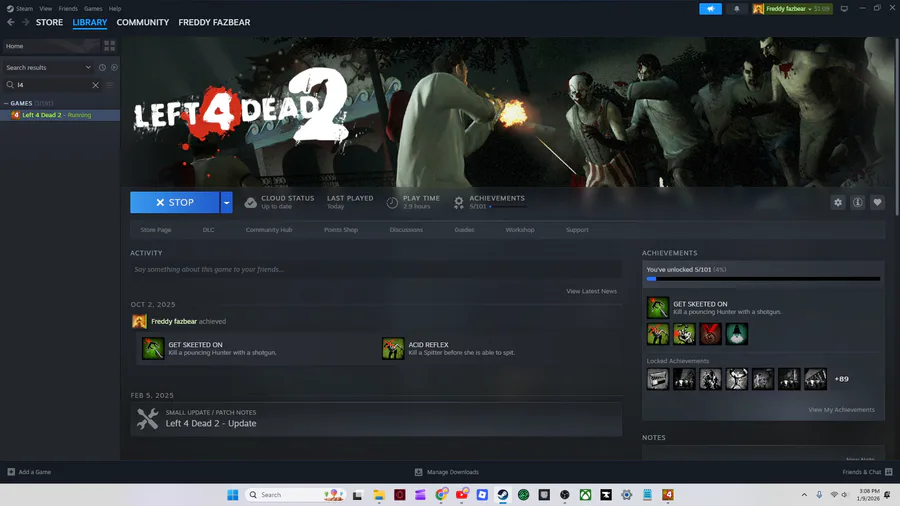Open Steam announcements megaphone button

[x=711, y=9]
